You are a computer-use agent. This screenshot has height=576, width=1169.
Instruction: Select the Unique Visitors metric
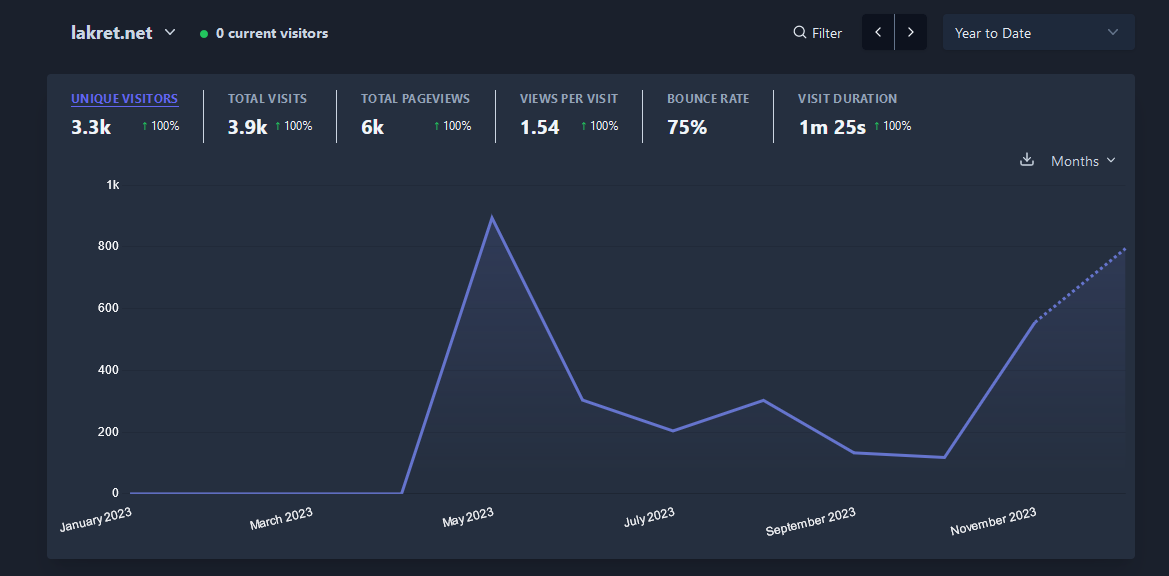point(124,99)
